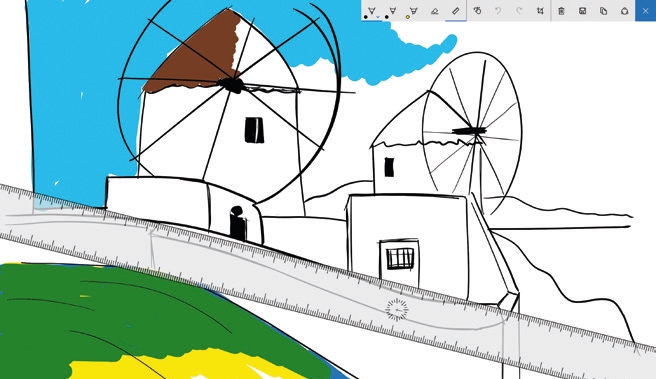Click the yellow color dot under highlighter
This screenshot has height=379, width=656.
click(407, 17)
